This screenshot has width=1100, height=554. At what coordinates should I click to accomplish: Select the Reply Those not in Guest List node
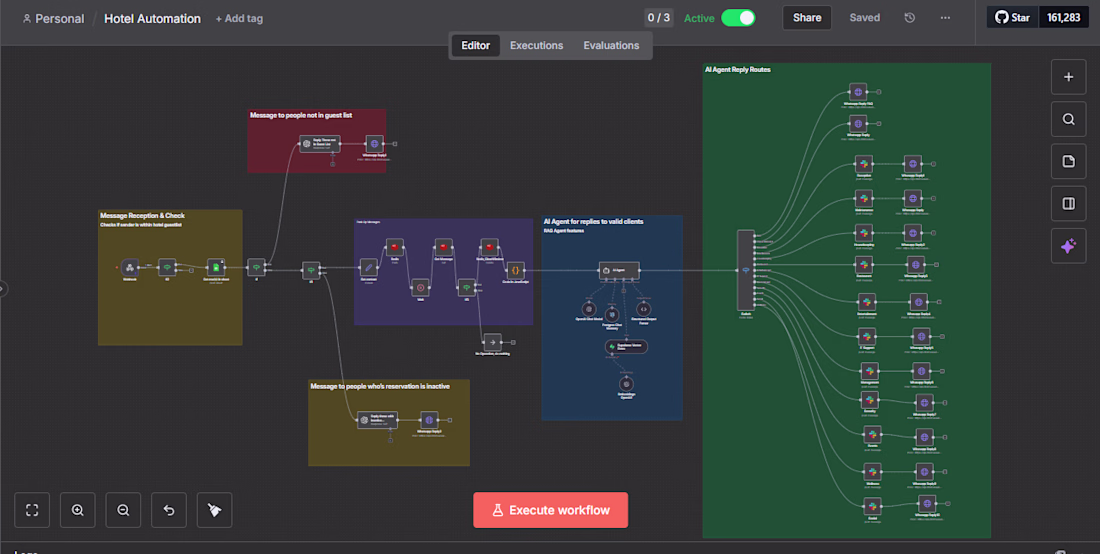click(320, 144)
